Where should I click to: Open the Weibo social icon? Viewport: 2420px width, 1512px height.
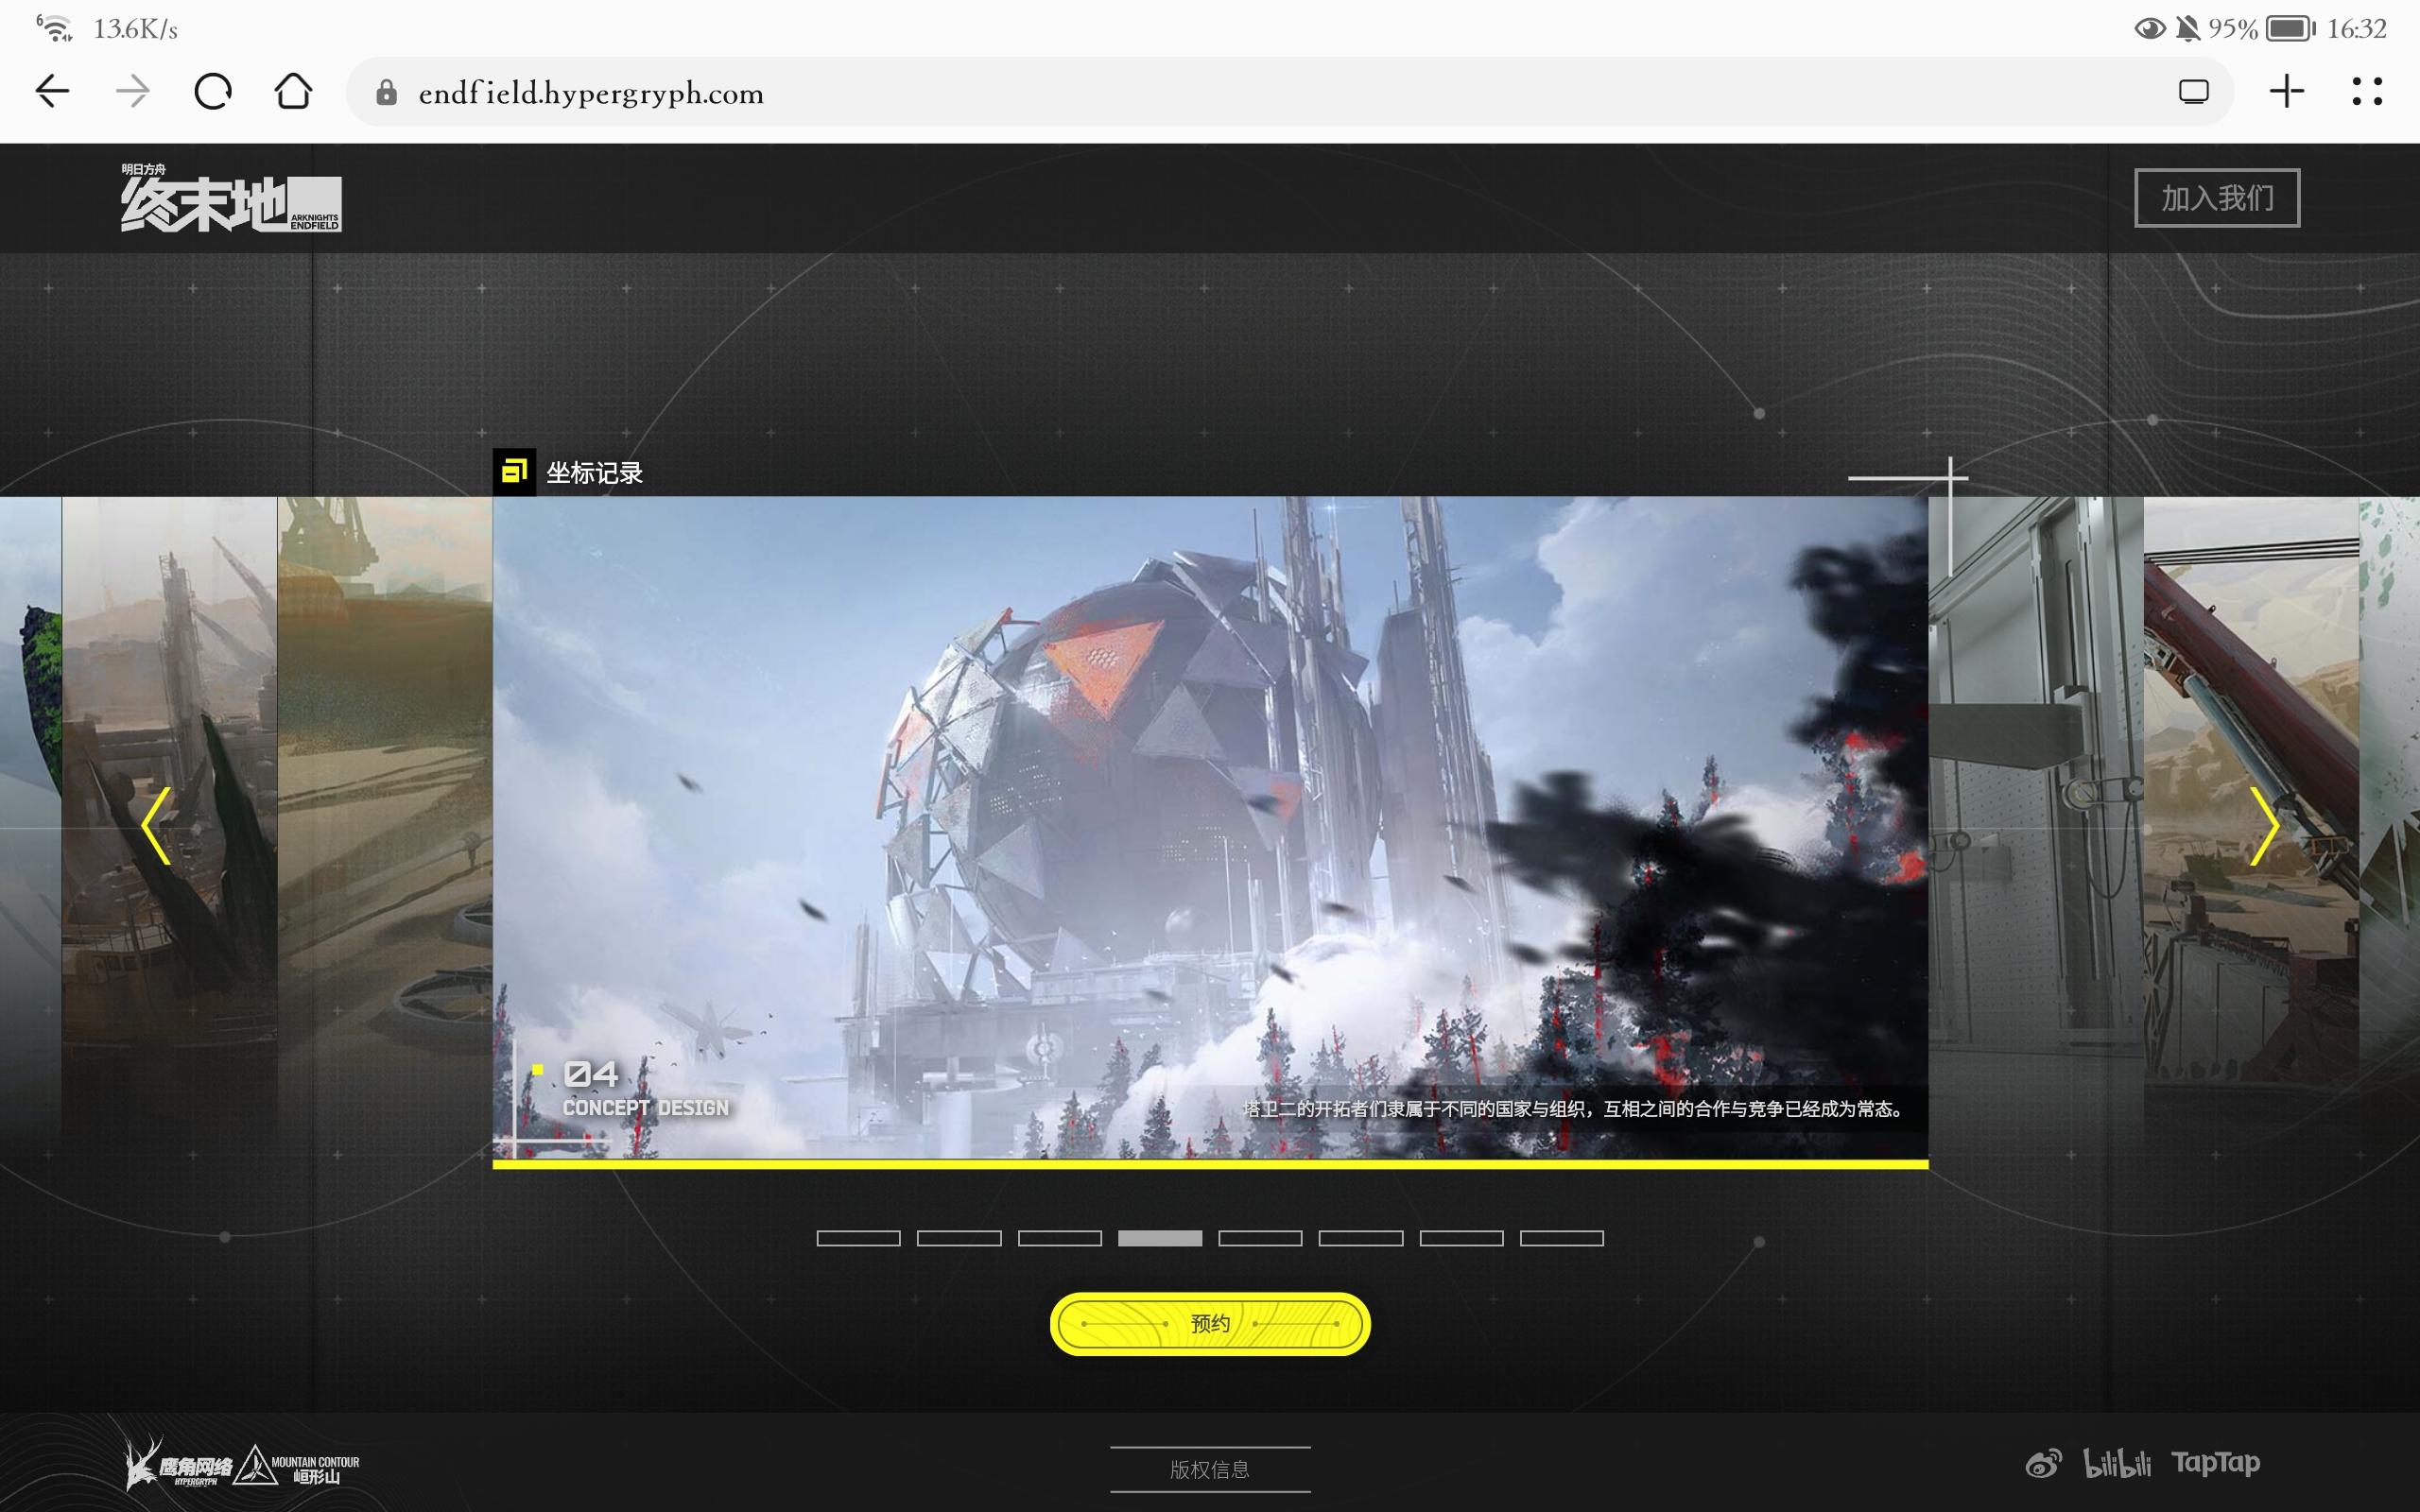click(2043, 1464)
